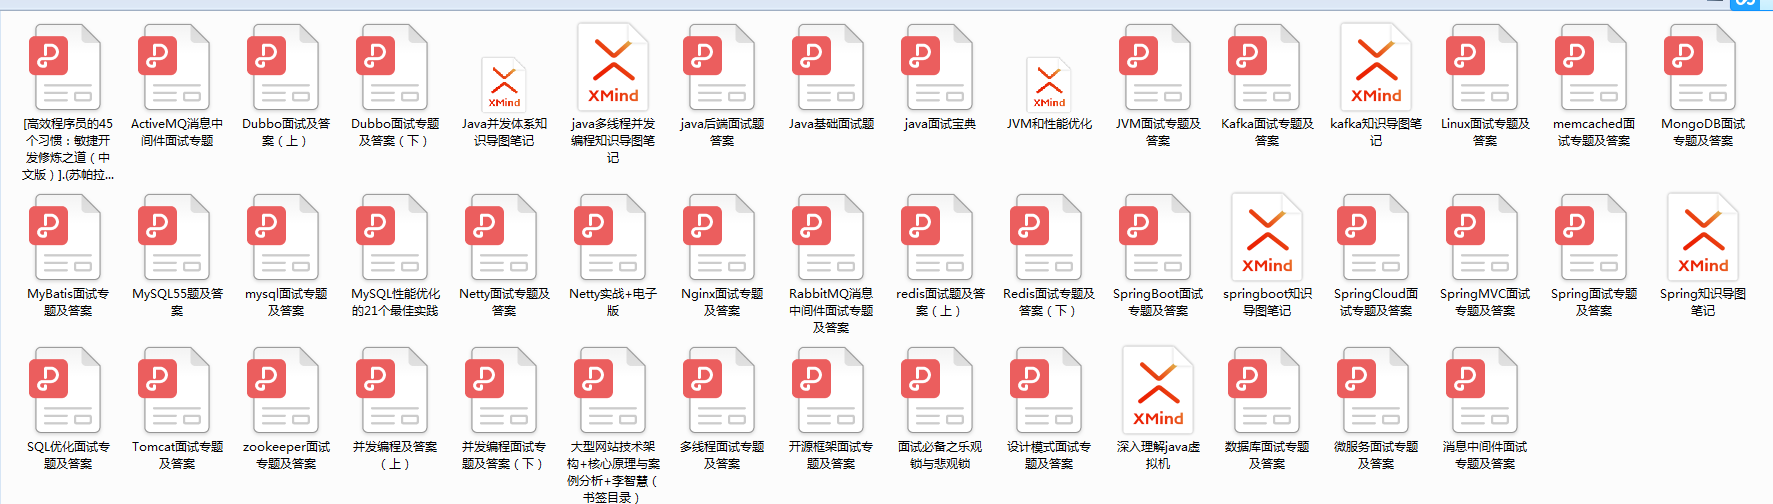Viewport: 1773px width, 504px height.
Task: Select the memcached面试专题及答案 PDF icon
Action: point(1592,67)
